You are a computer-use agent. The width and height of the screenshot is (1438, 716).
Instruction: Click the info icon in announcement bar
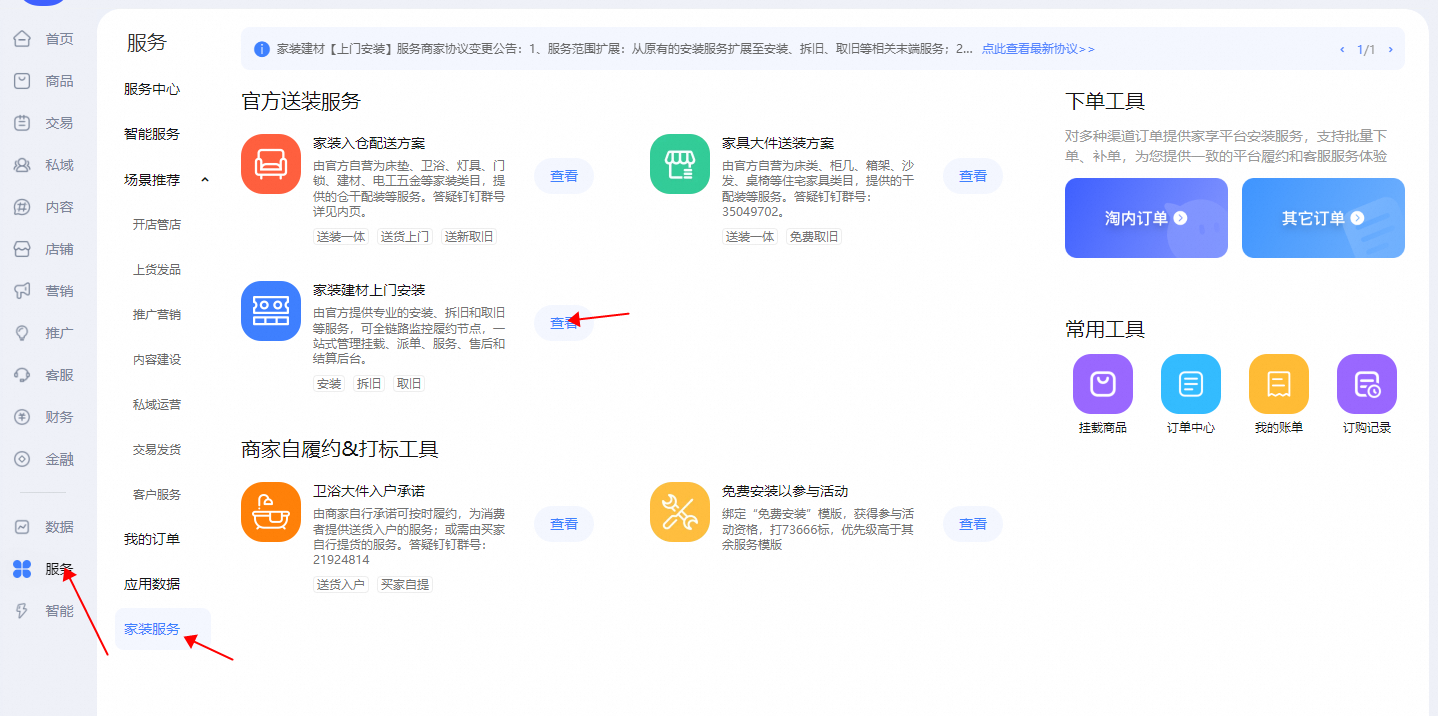(262, 49)
